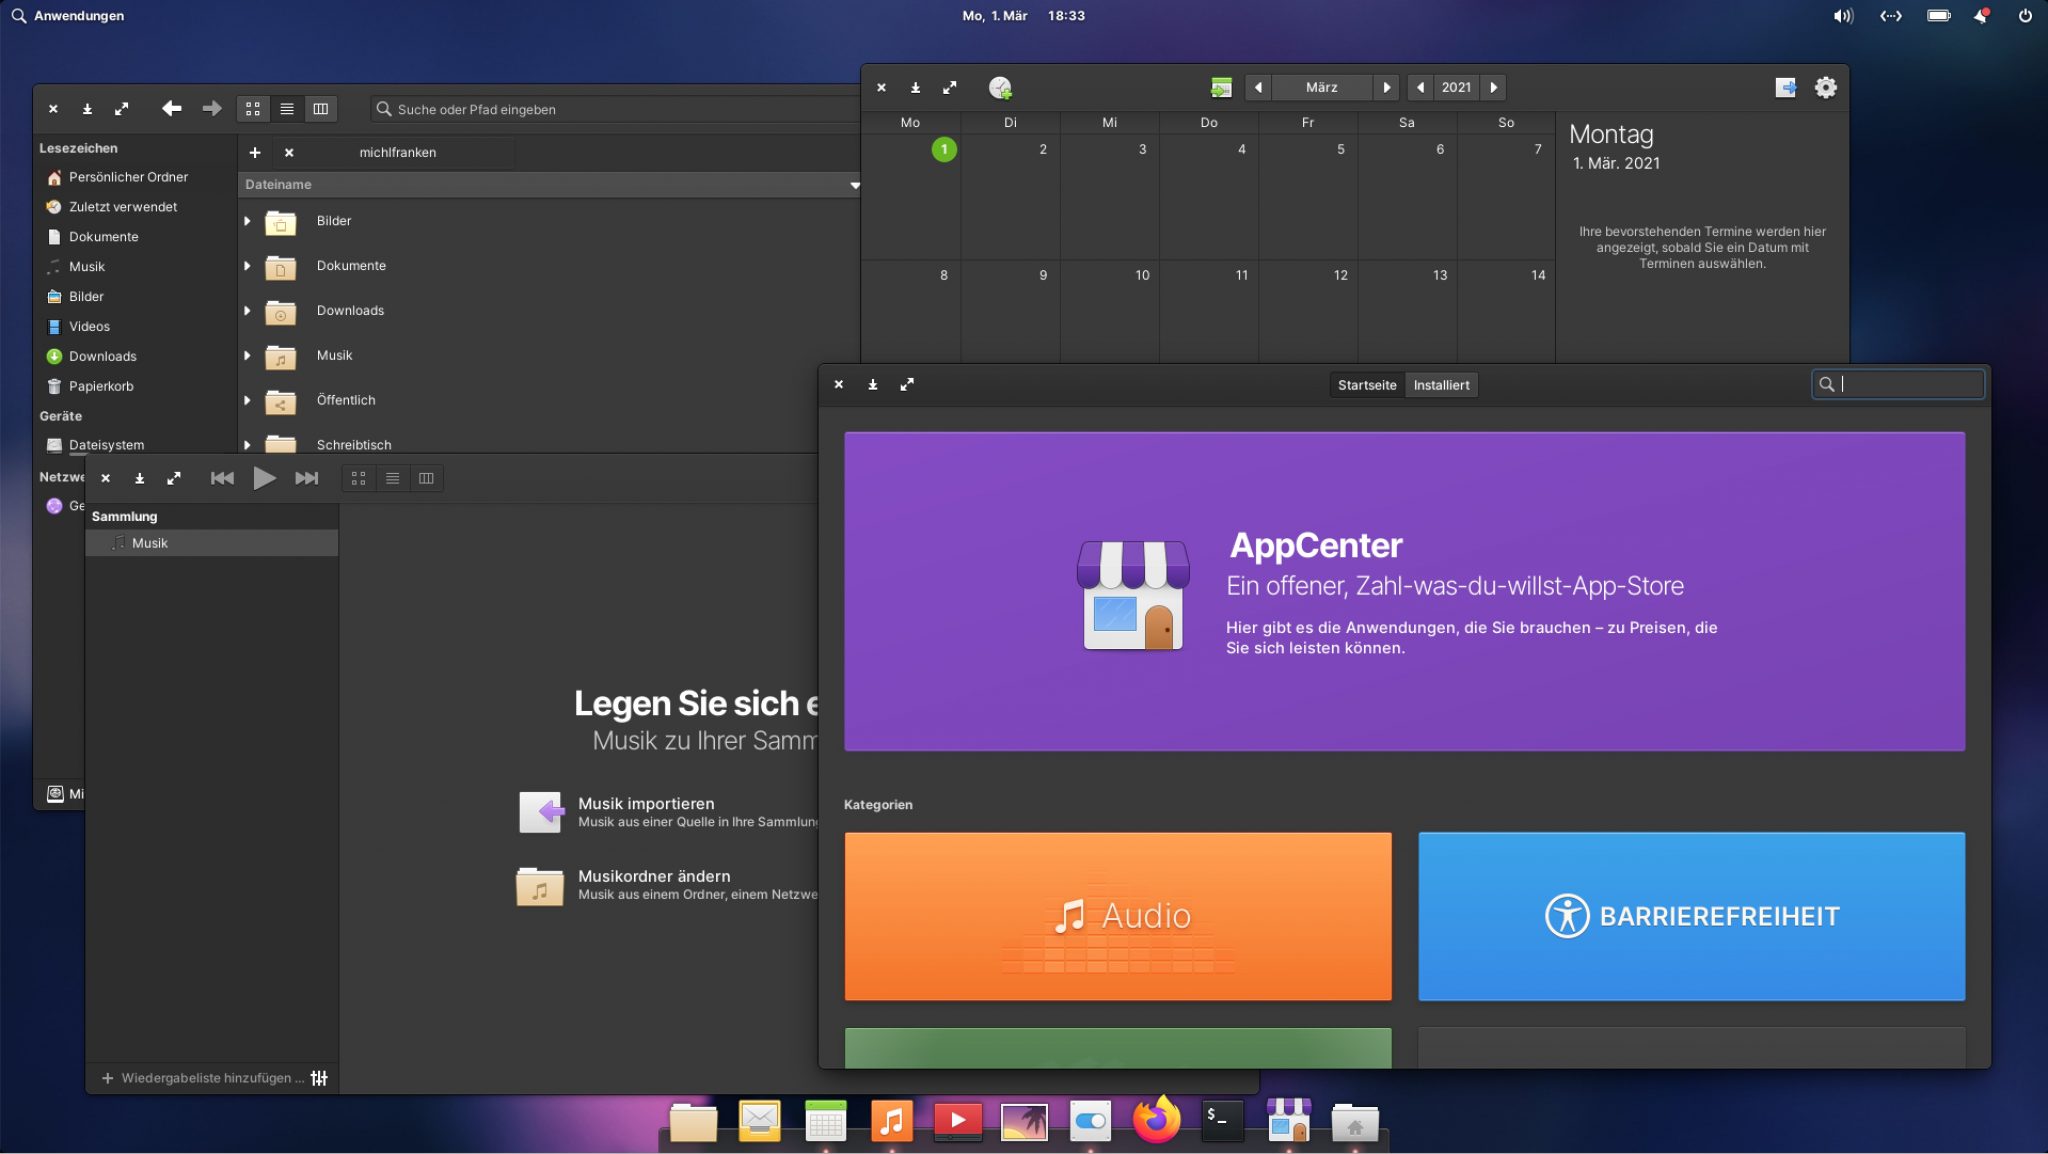Viewport: 2048px width, 1154px height.
Task: Switch to Startseite tab in AppCenter
Action: (x=1367, y=385)
